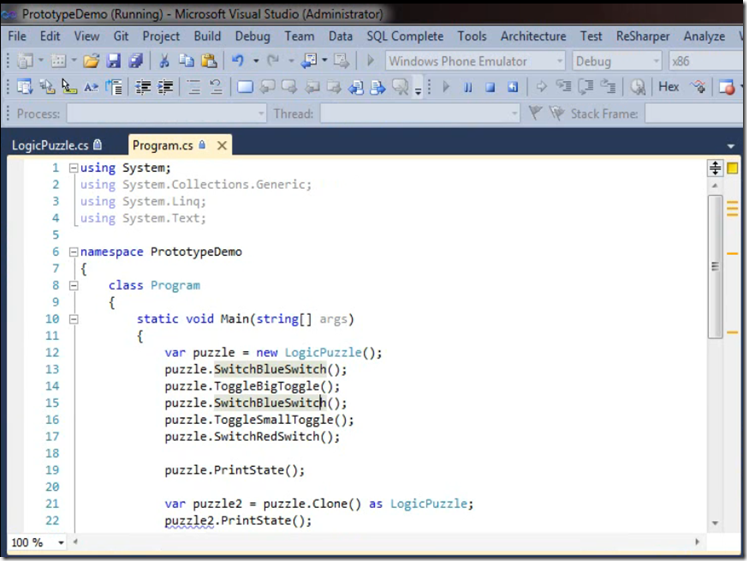Click the New Project icon
This screenshot has width=747, height=561.
(x=25, y=61)
